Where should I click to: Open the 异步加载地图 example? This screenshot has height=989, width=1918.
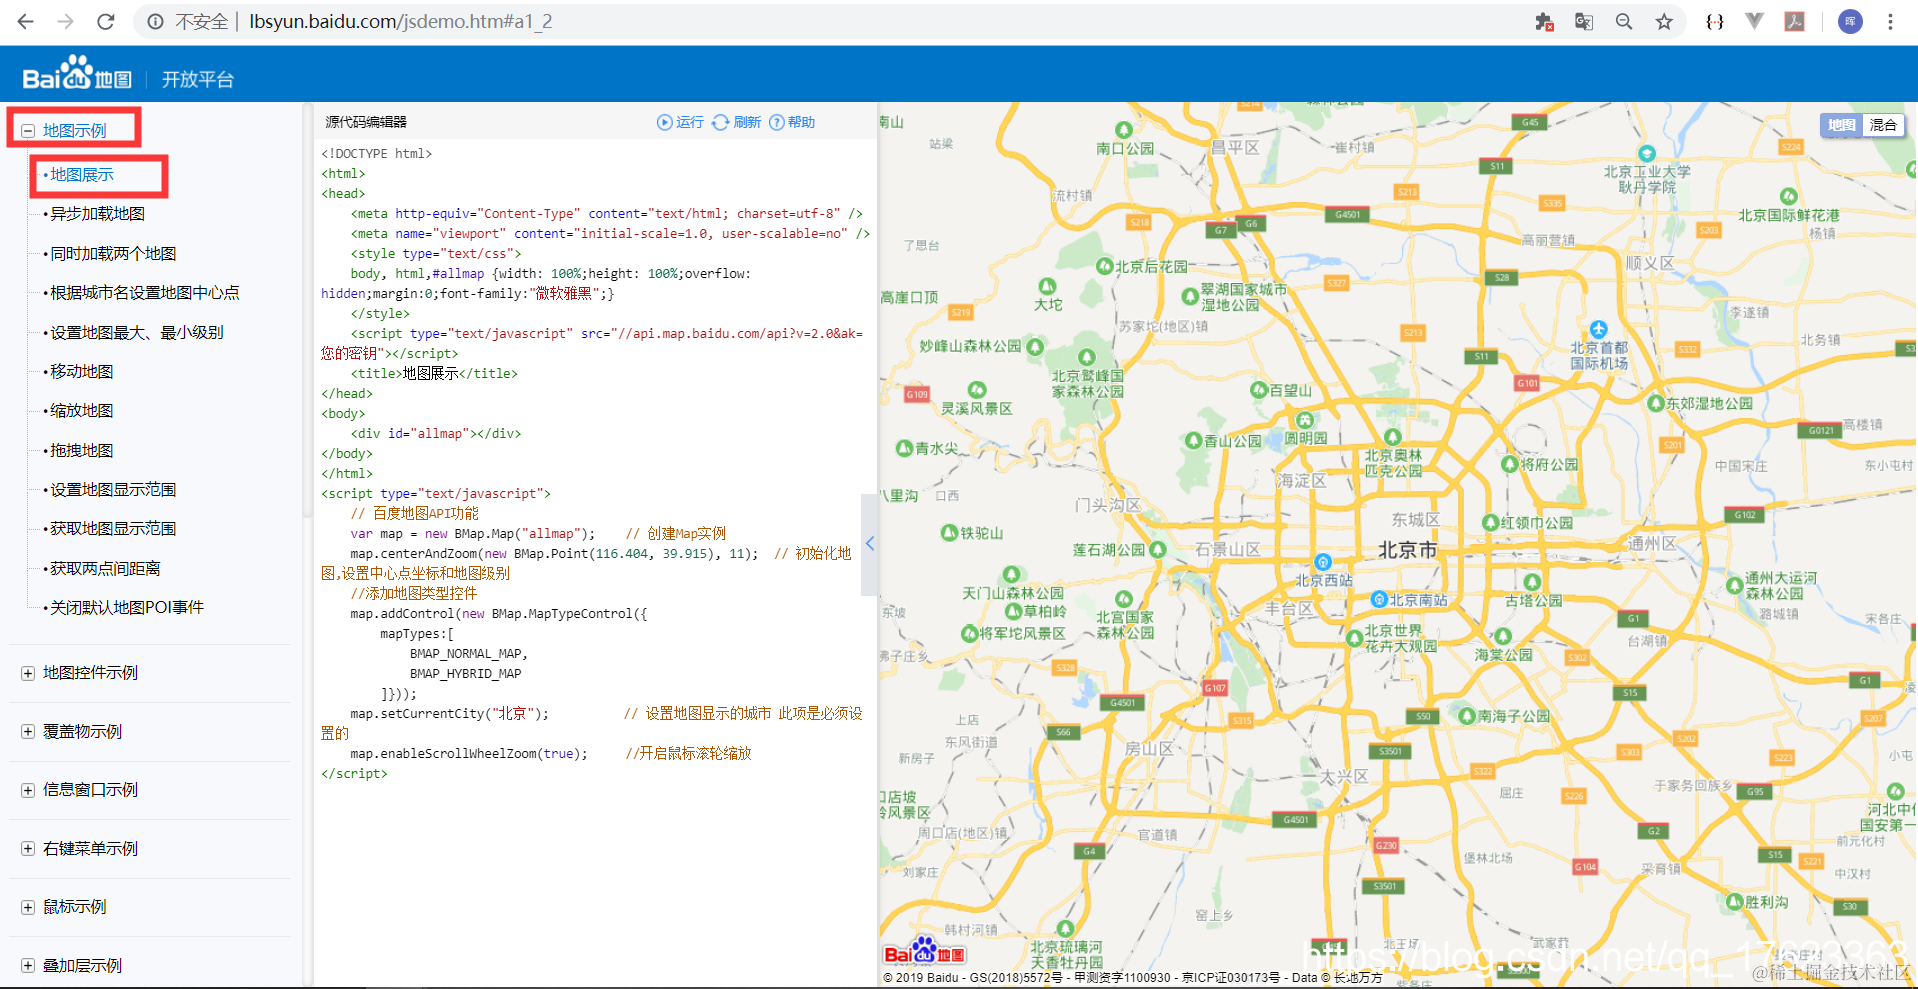98,214
